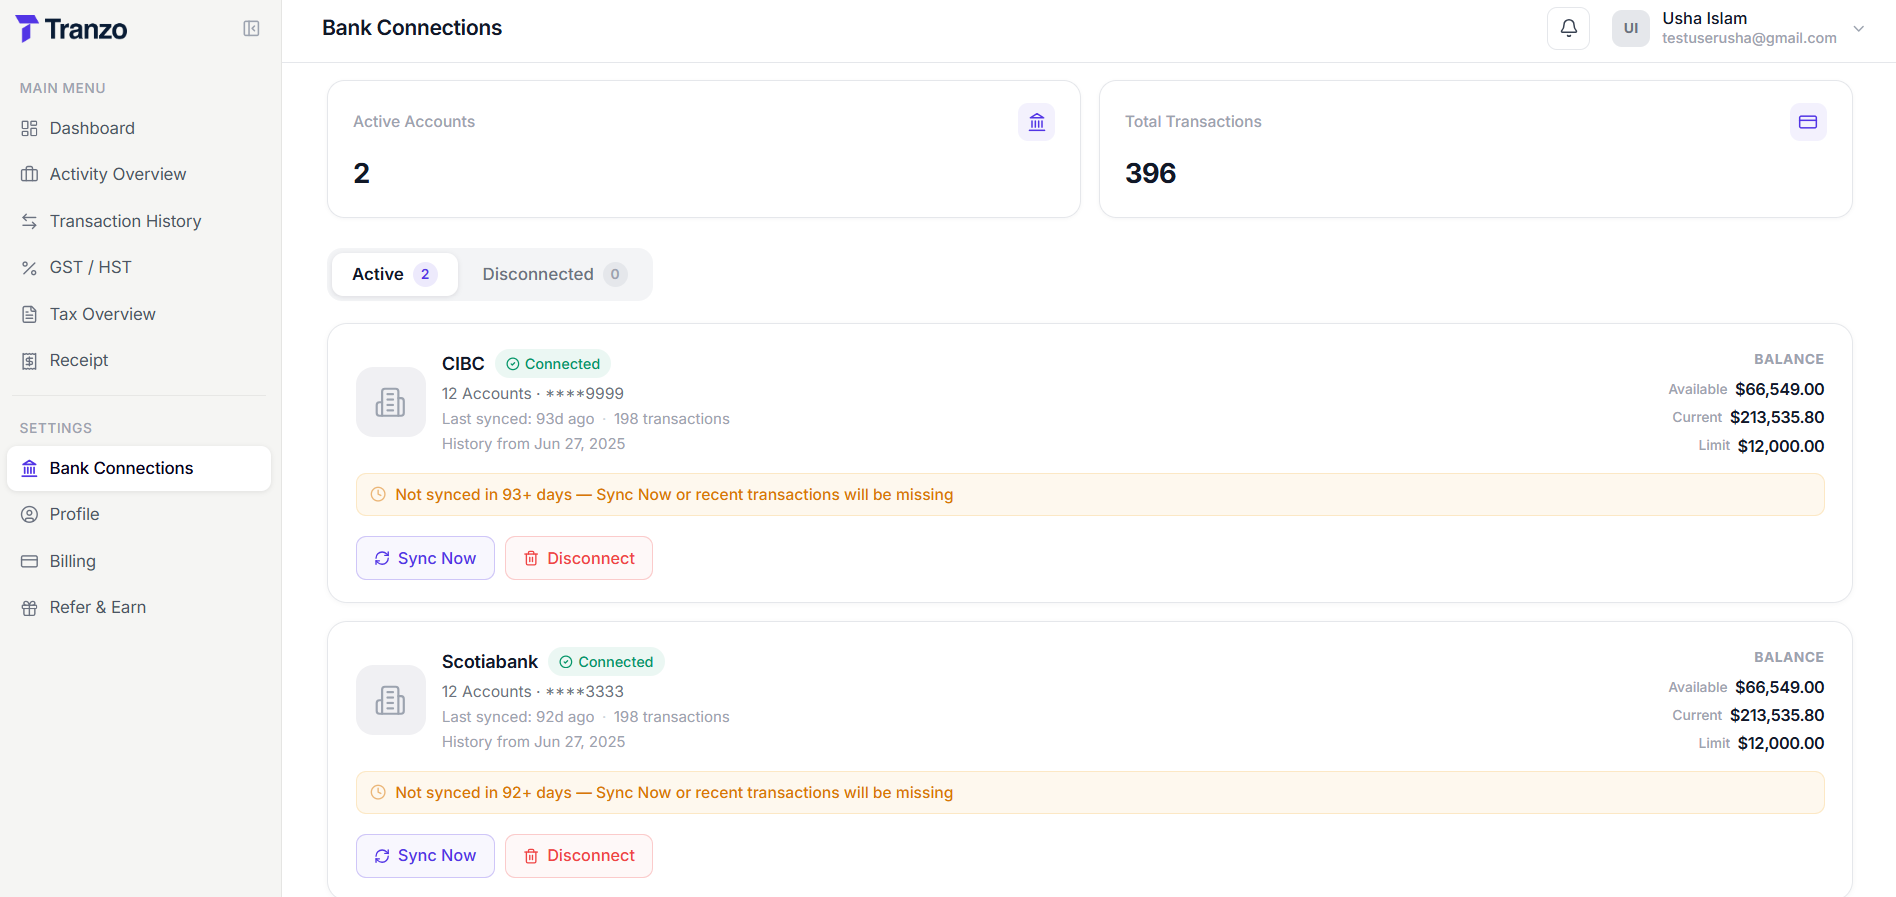Screen dimensions: 1896x897
Task: Switch to the Disconnected tab
Action: click(555, 274)
